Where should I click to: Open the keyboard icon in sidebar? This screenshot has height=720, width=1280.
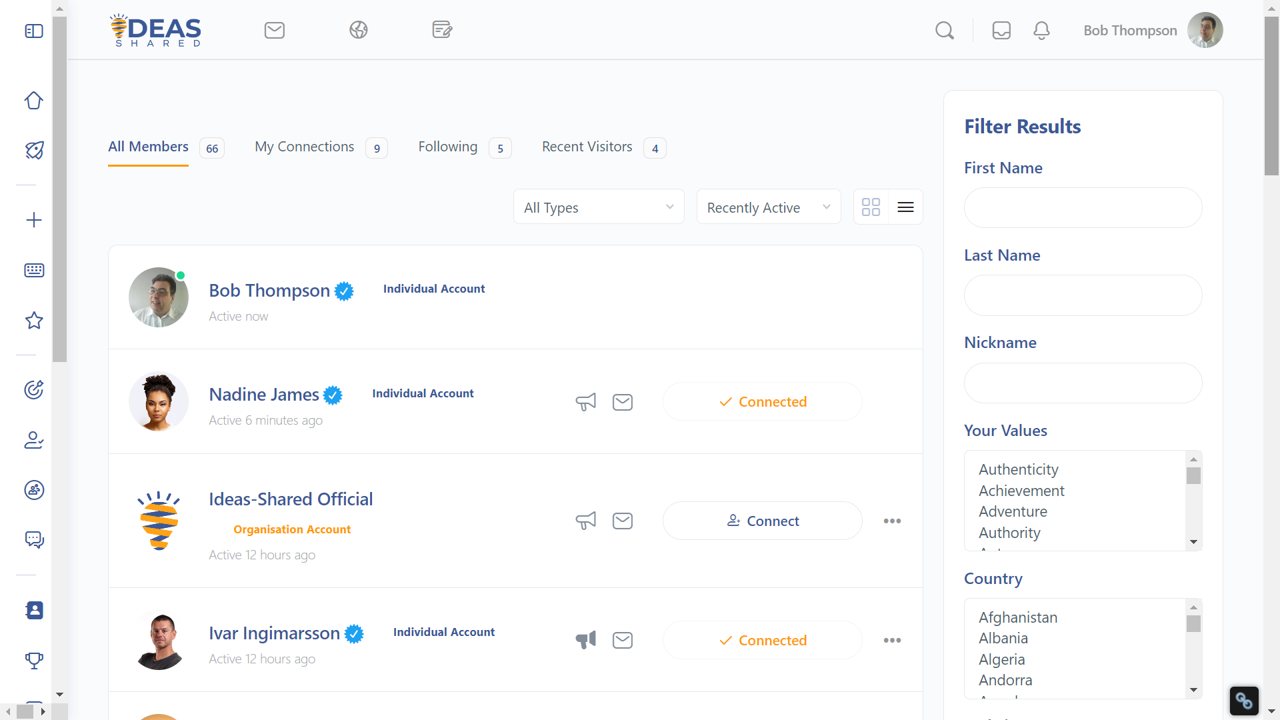pos(34,270)
